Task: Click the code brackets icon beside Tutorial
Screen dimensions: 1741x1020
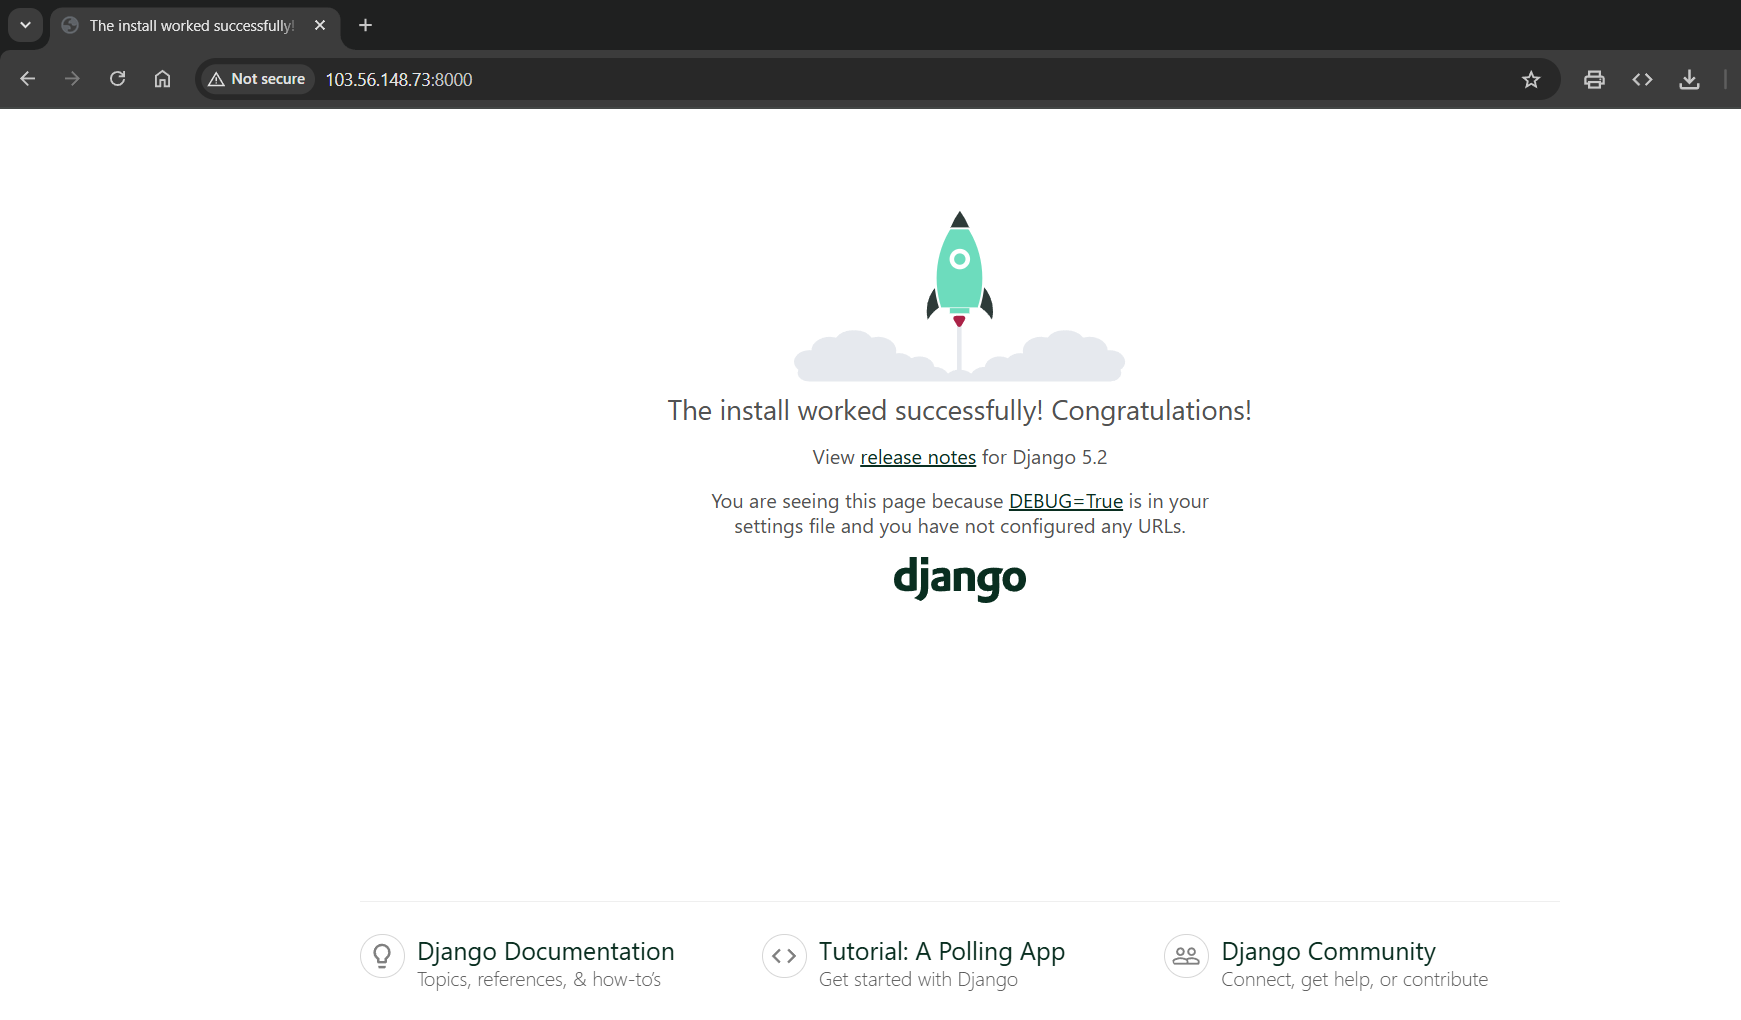Action: click(x=784, y=957)
